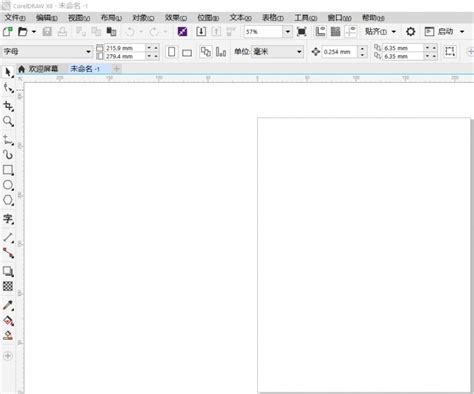Select the Parallel Dimension tool
This screenshot has height=394, width=474.
click(8, 237)
